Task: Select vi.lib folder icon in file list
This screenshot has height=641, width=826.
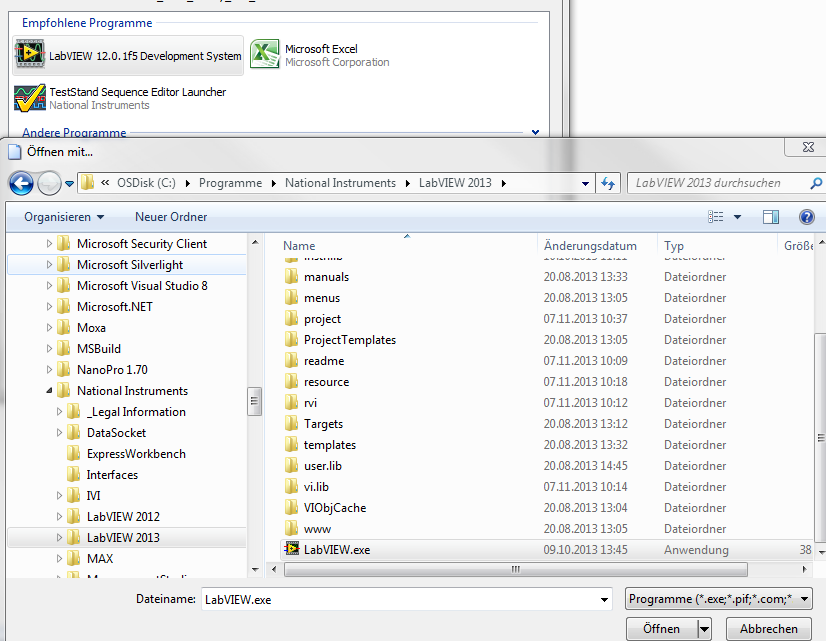Action: coord(291,487)
